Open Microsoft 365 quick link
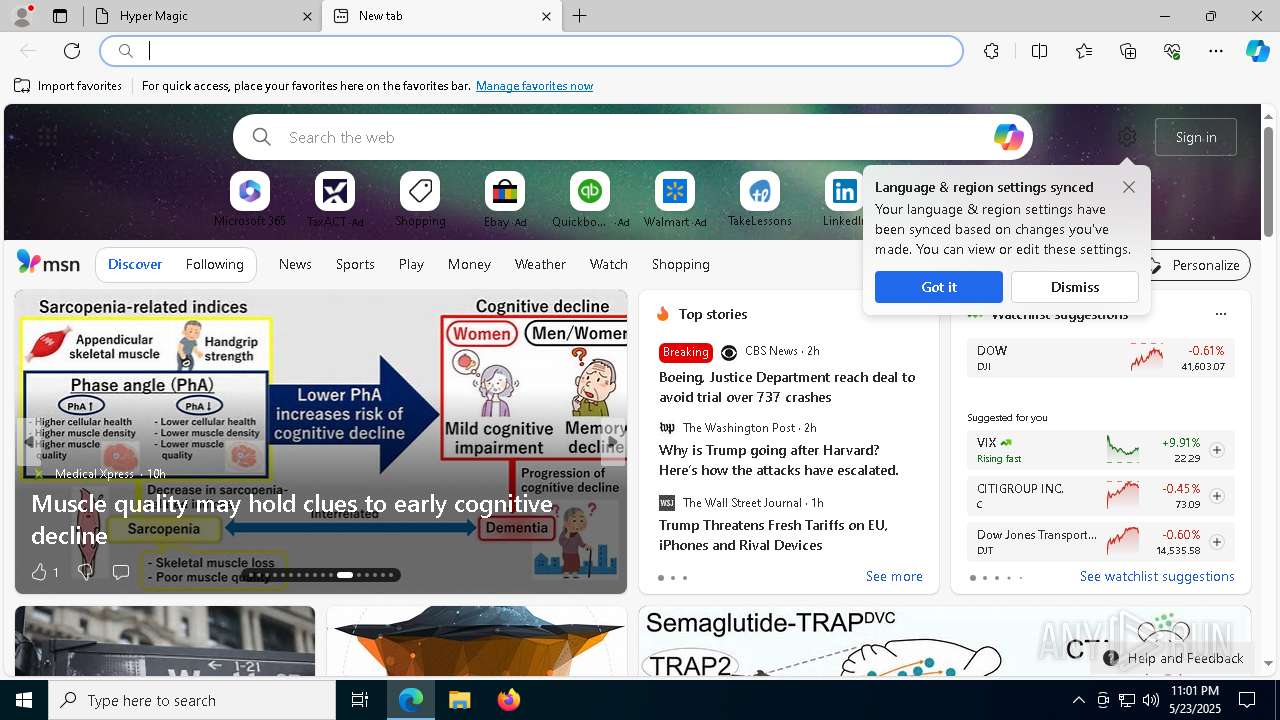 250,200
